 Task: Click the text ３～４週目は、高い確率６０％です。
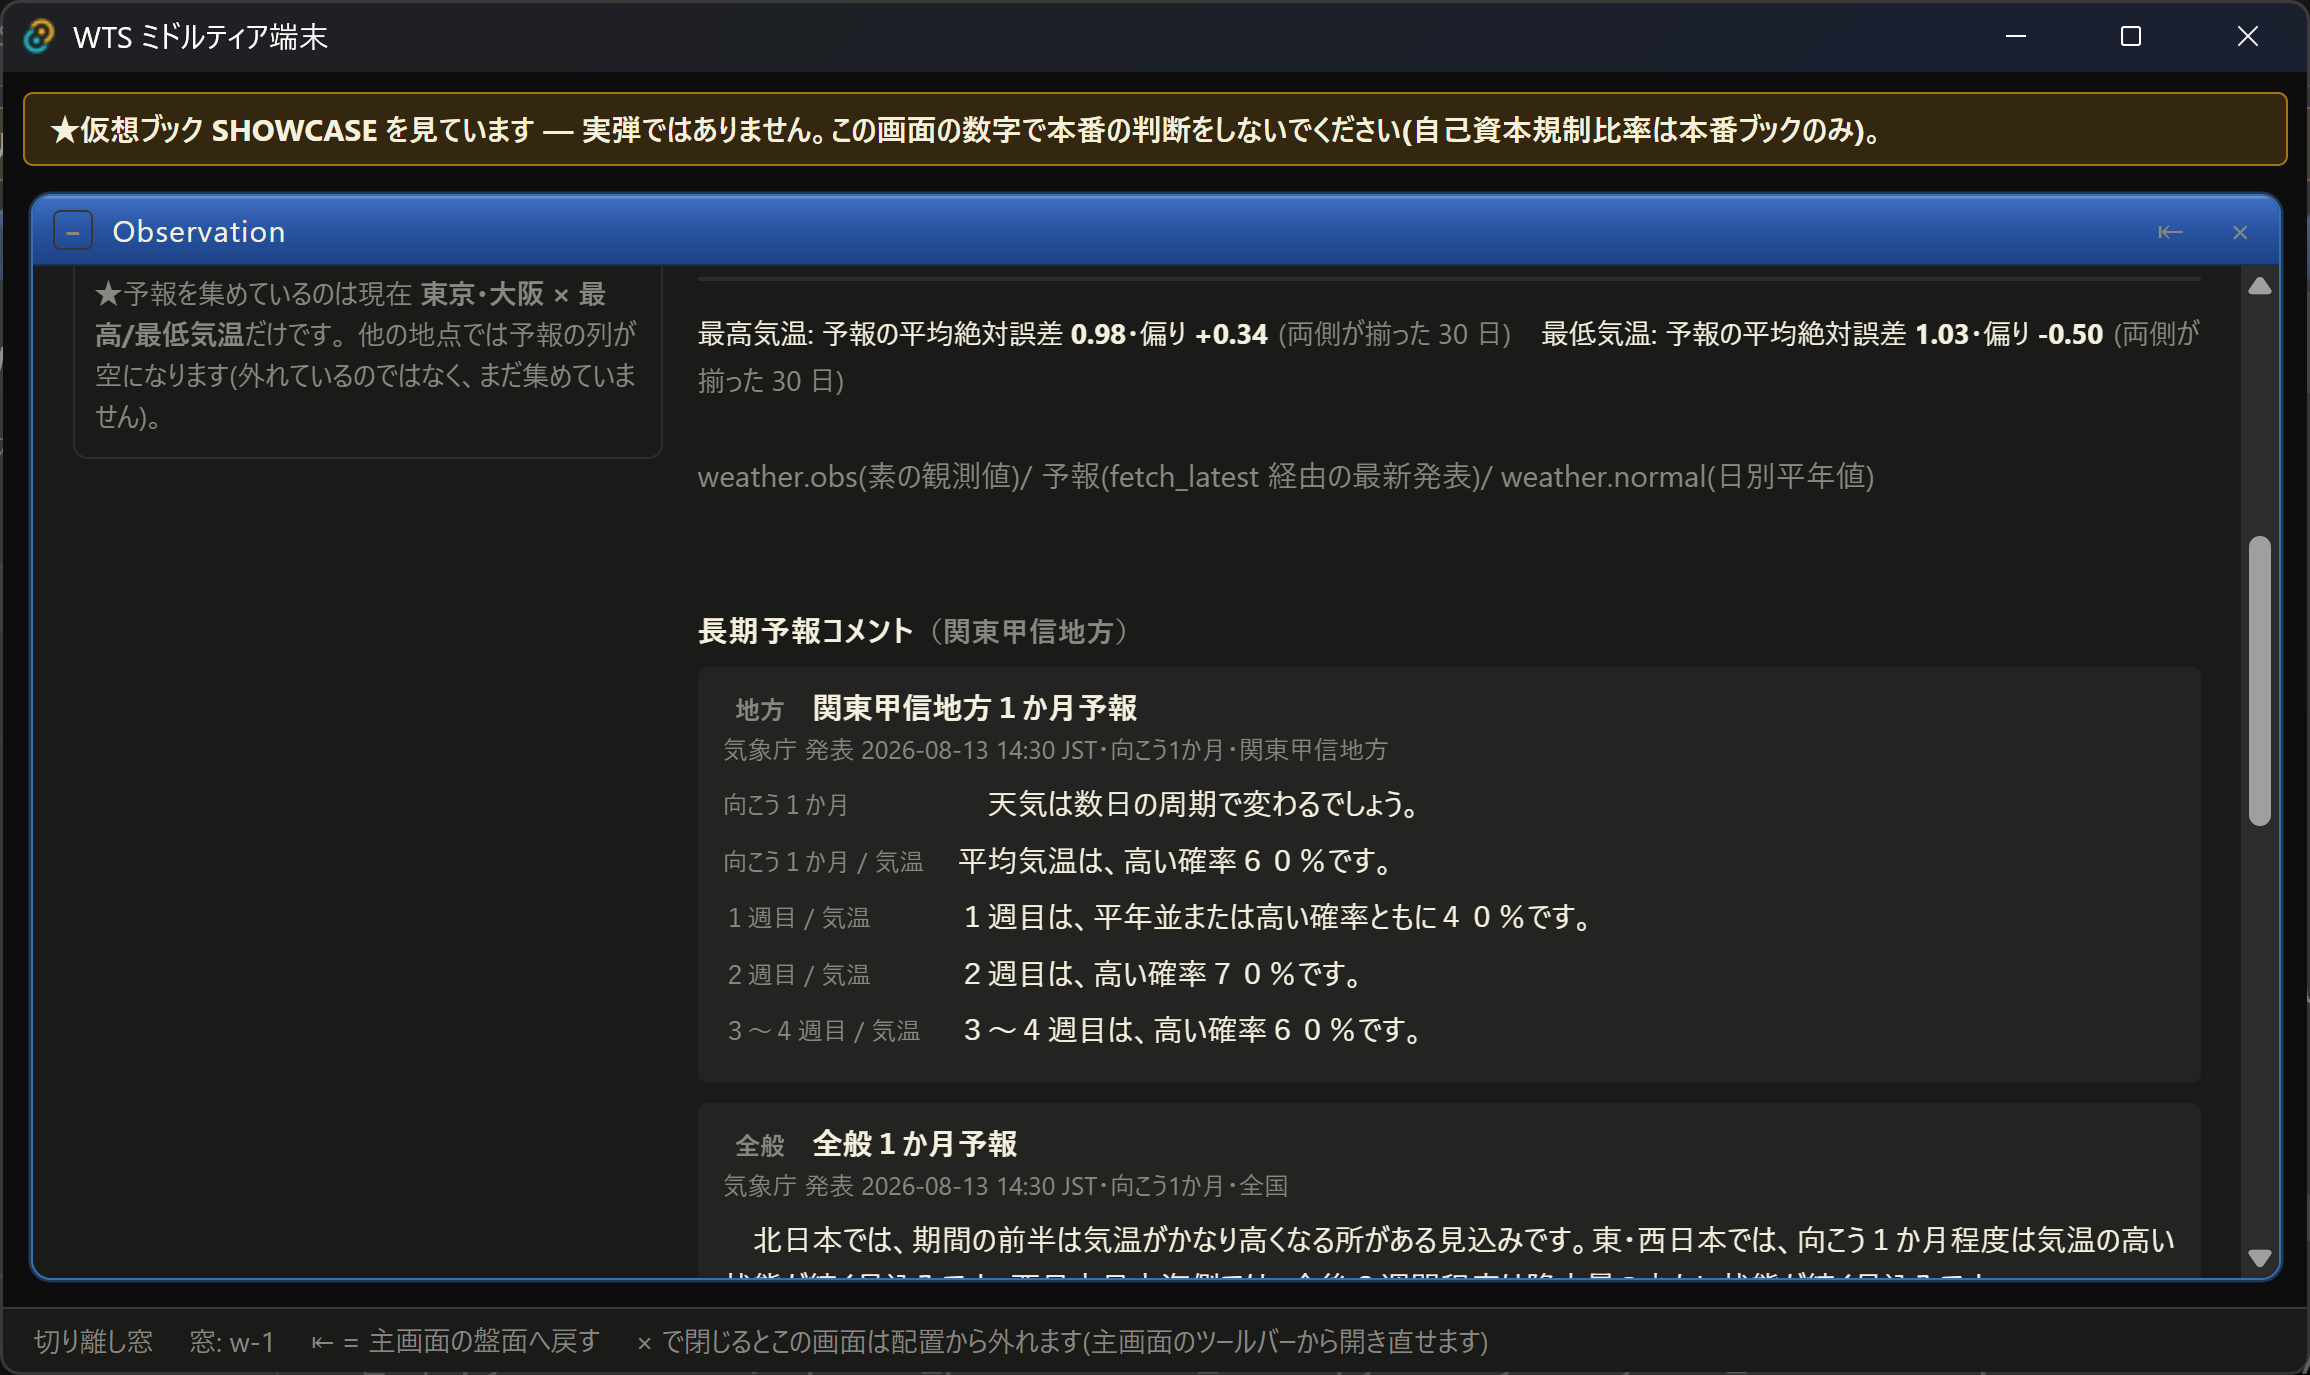[x=1194, y=1030]
